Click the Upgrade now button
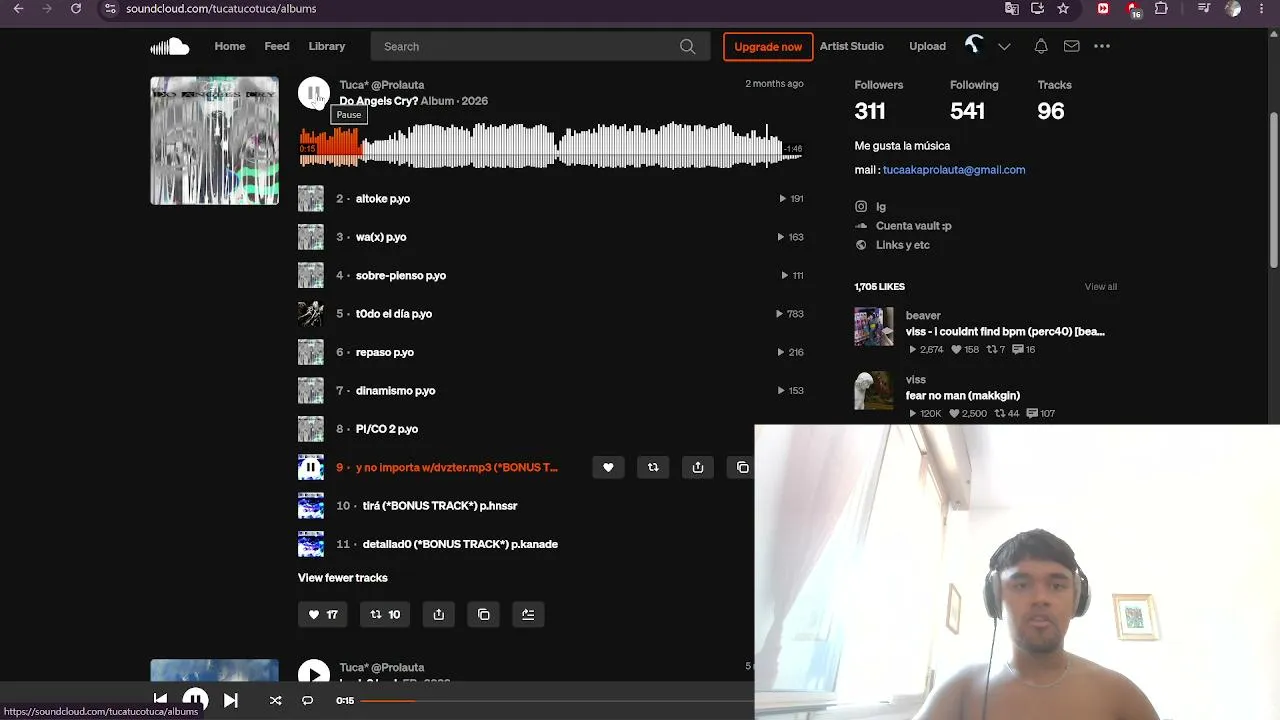Screen dimensions: 1280x720 pyautogui.click(x=768, y=46)
